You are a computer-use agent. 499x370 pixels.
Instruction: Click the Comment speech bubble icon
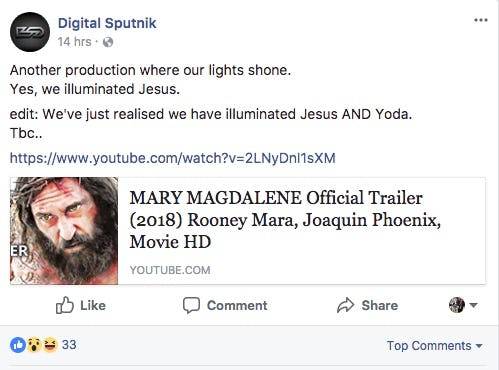pos(191,305)
